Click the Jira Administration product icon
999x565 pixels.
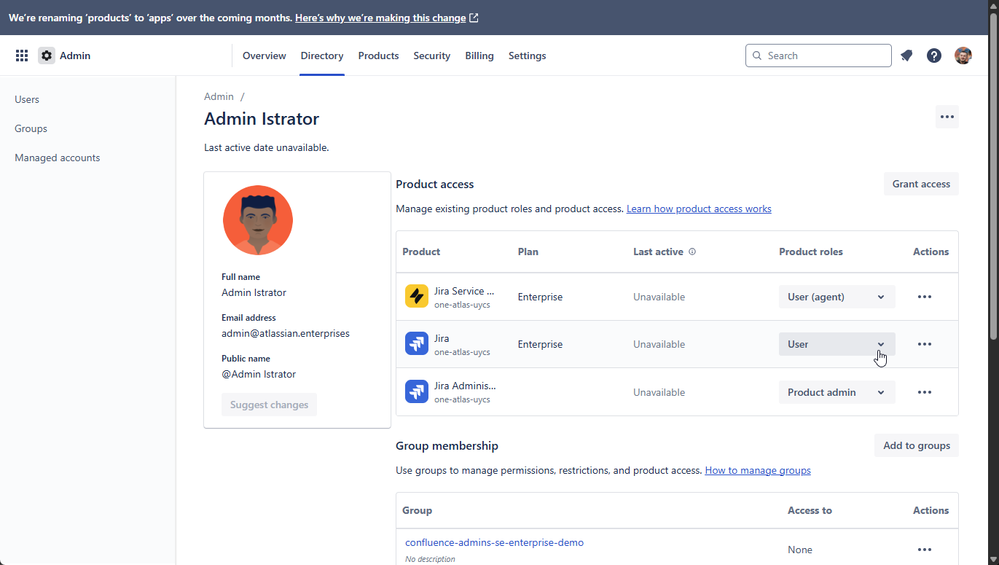point(417,392)
